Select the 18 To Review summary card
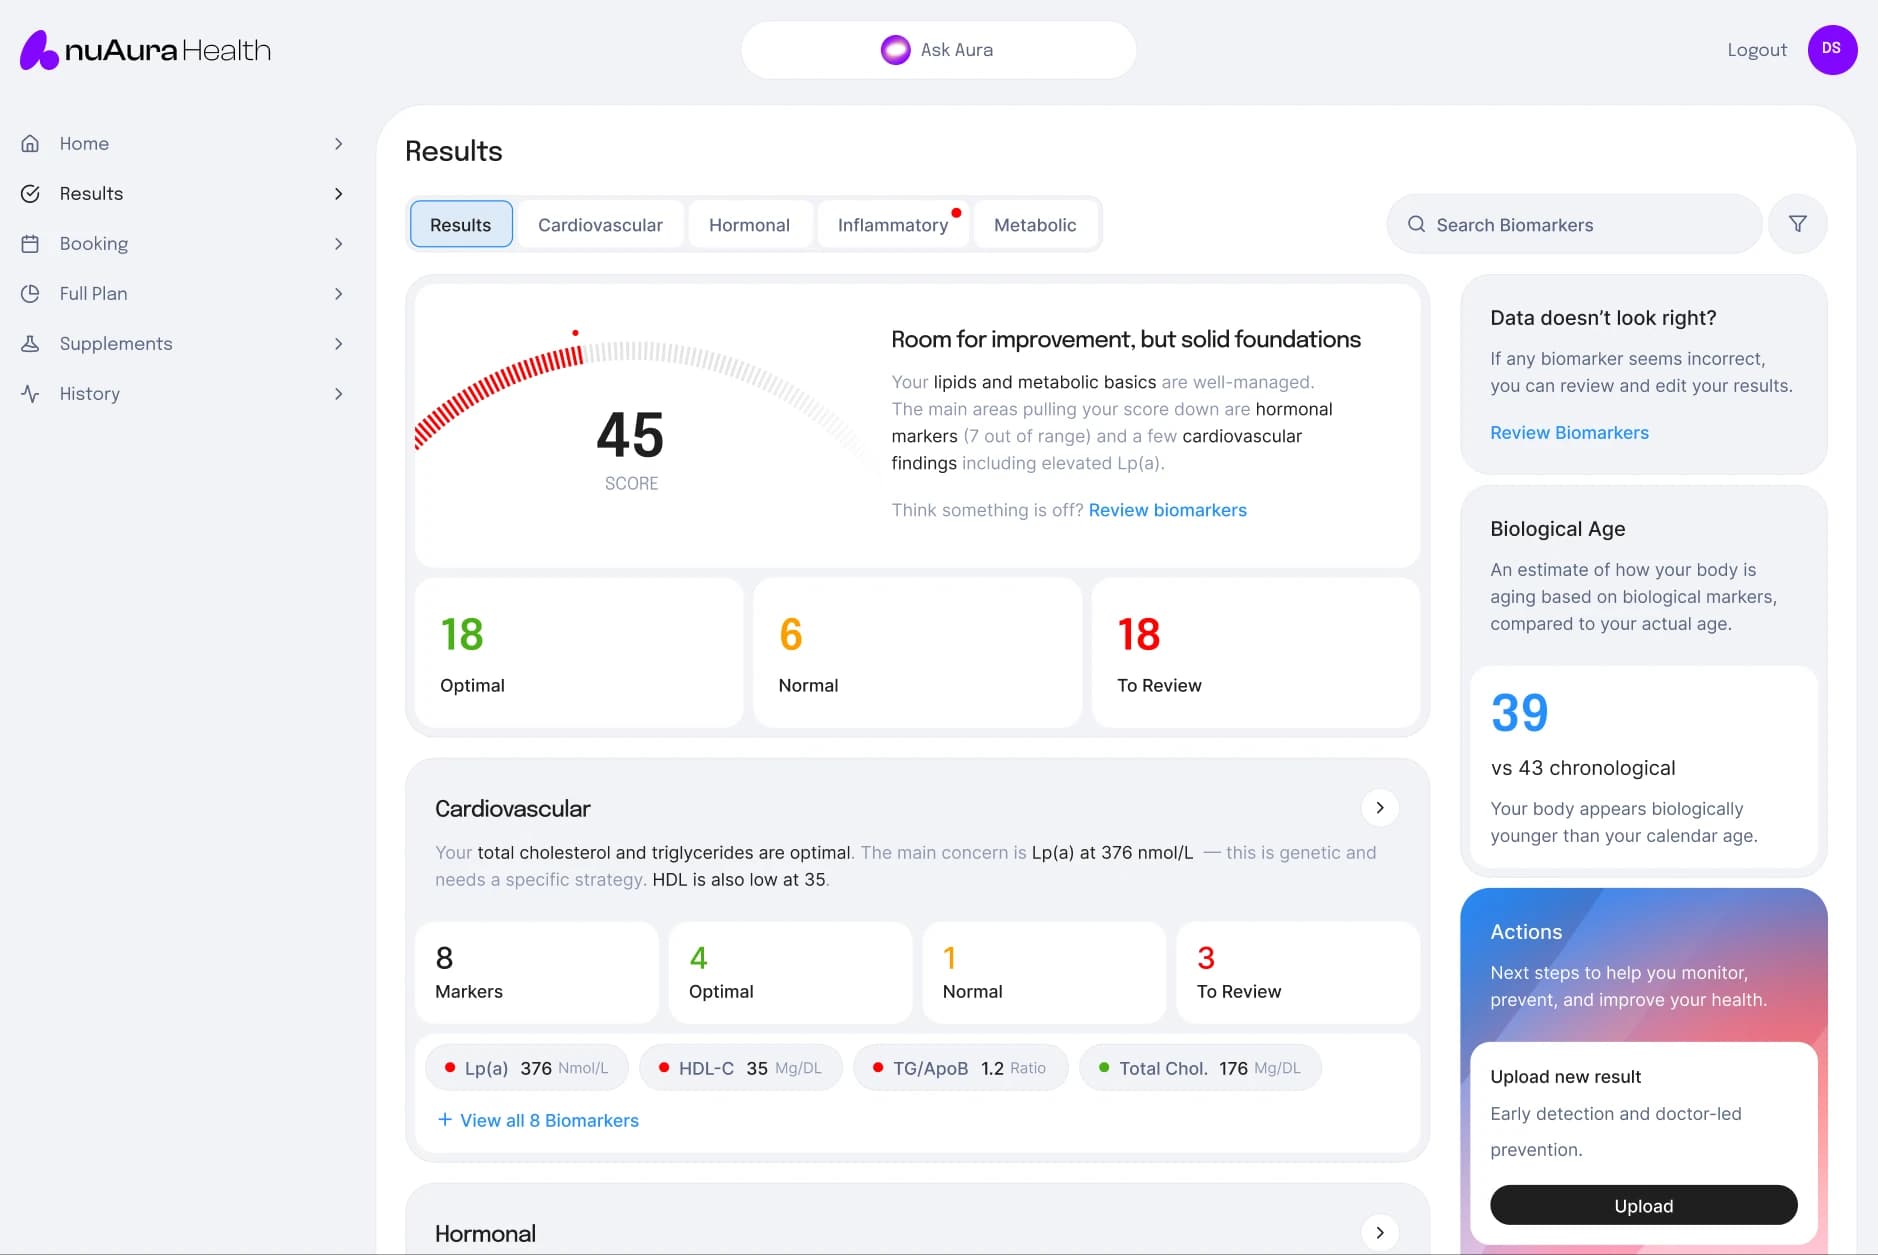The height and width of the screenshot is (1255, 1878). pos(1255,652)
